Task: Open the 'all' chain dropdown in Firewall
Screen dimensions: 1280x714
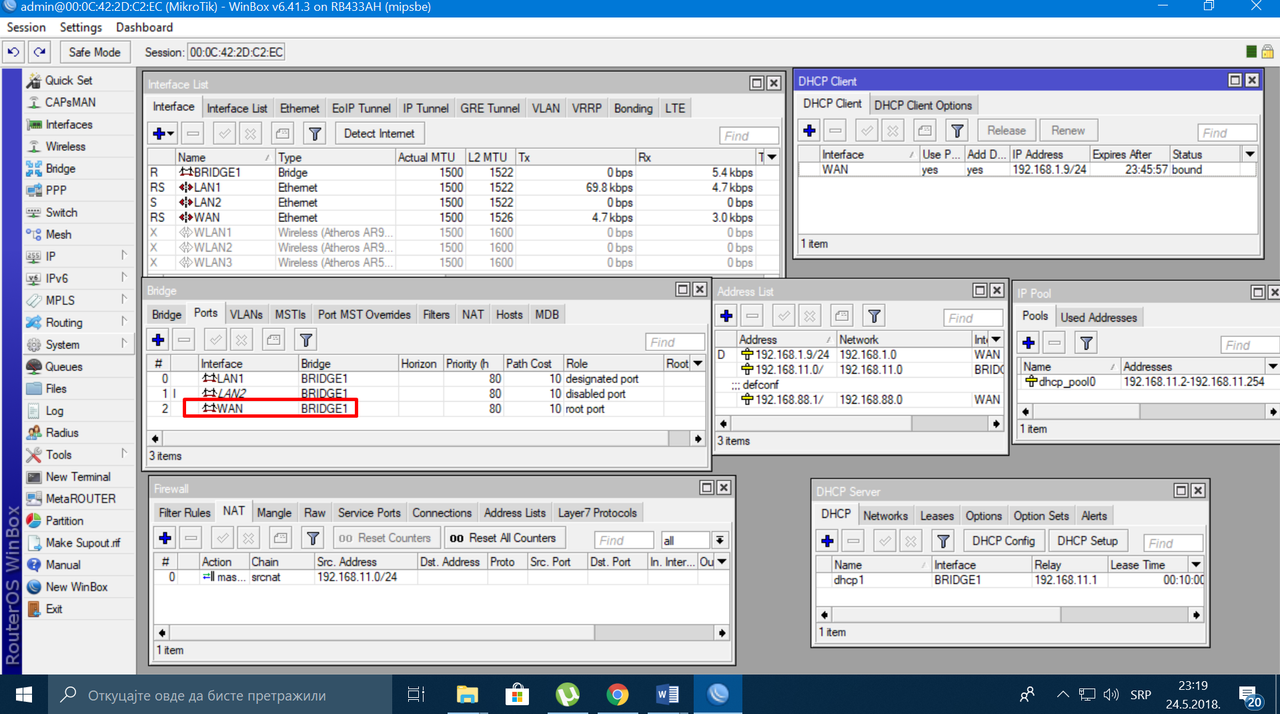Action: click(718, 540)
